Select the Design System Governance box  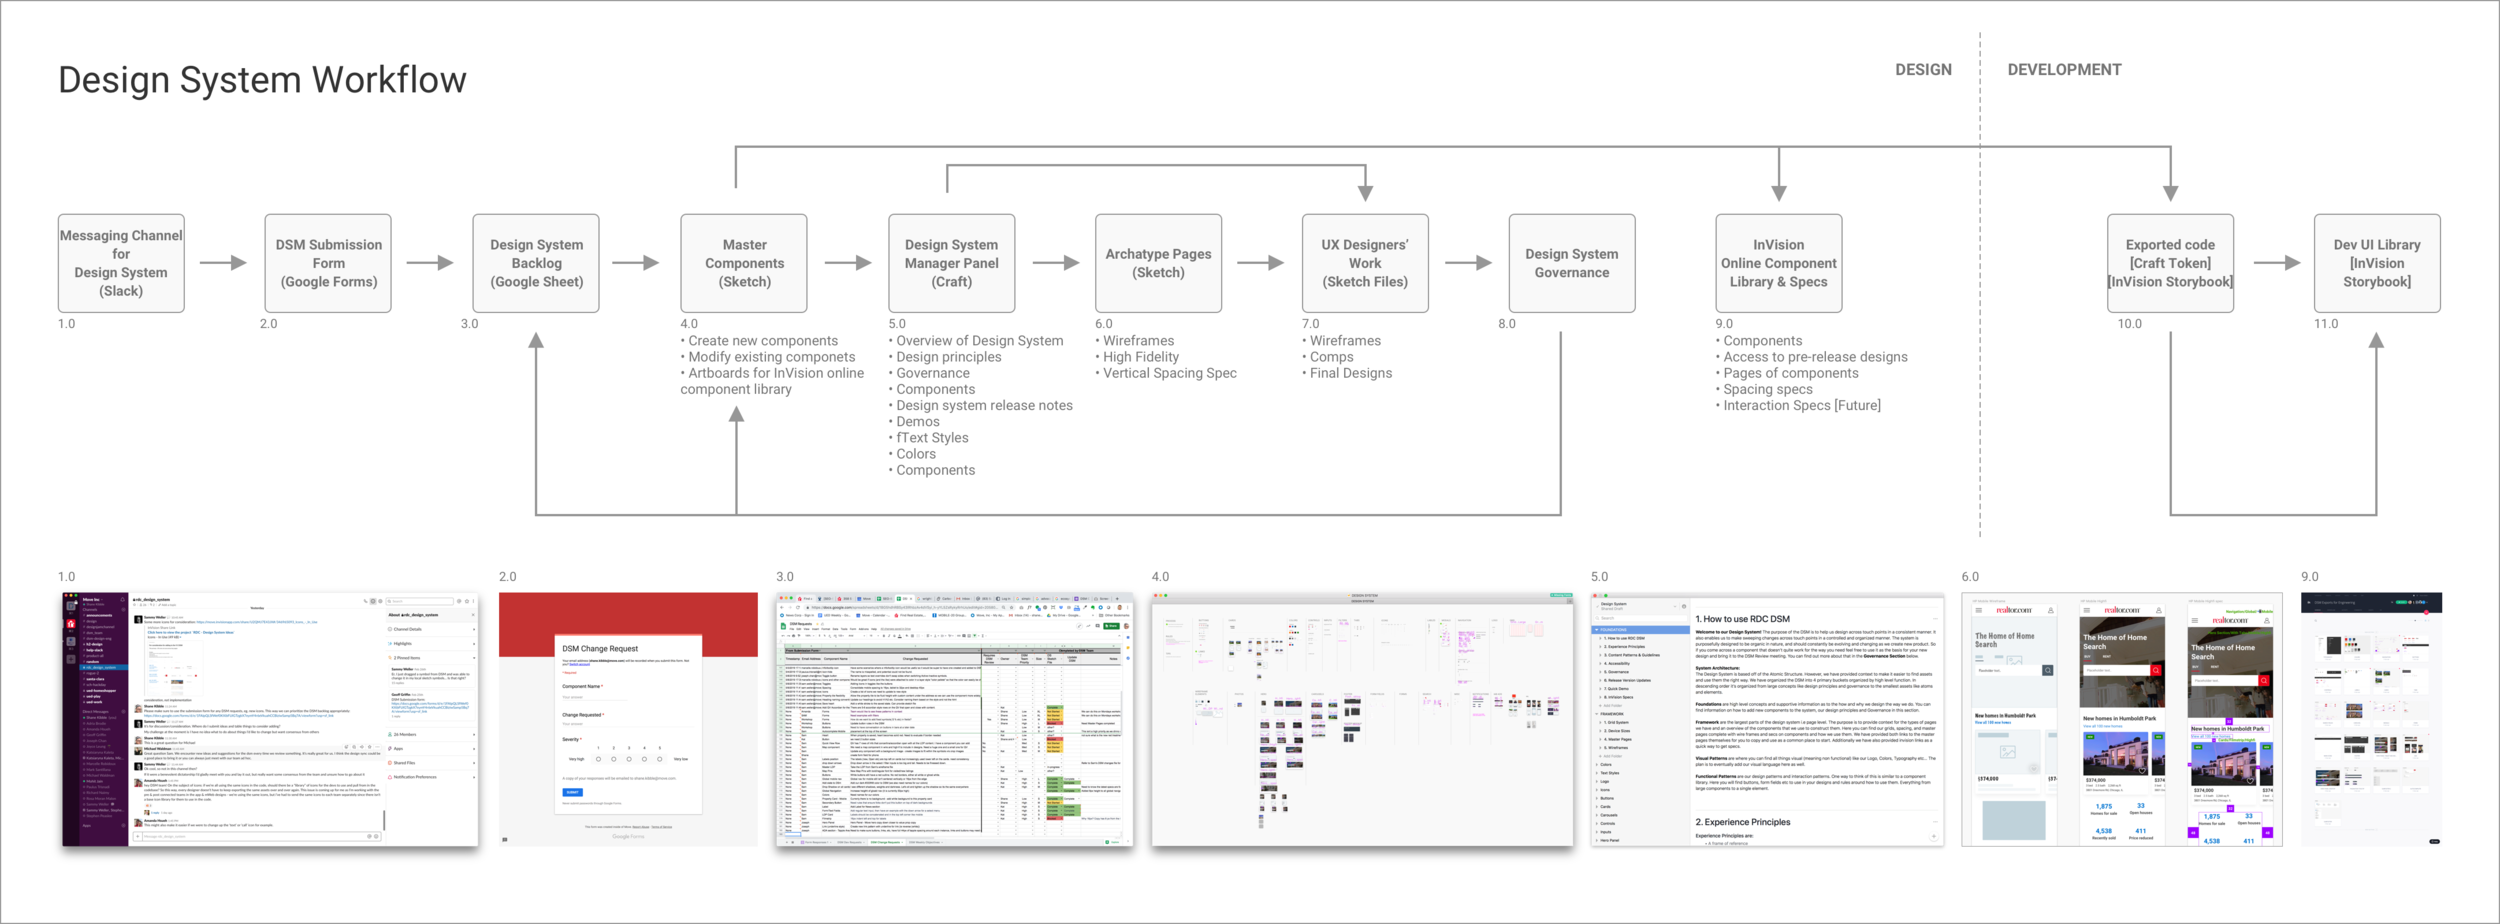(1572, 263)
